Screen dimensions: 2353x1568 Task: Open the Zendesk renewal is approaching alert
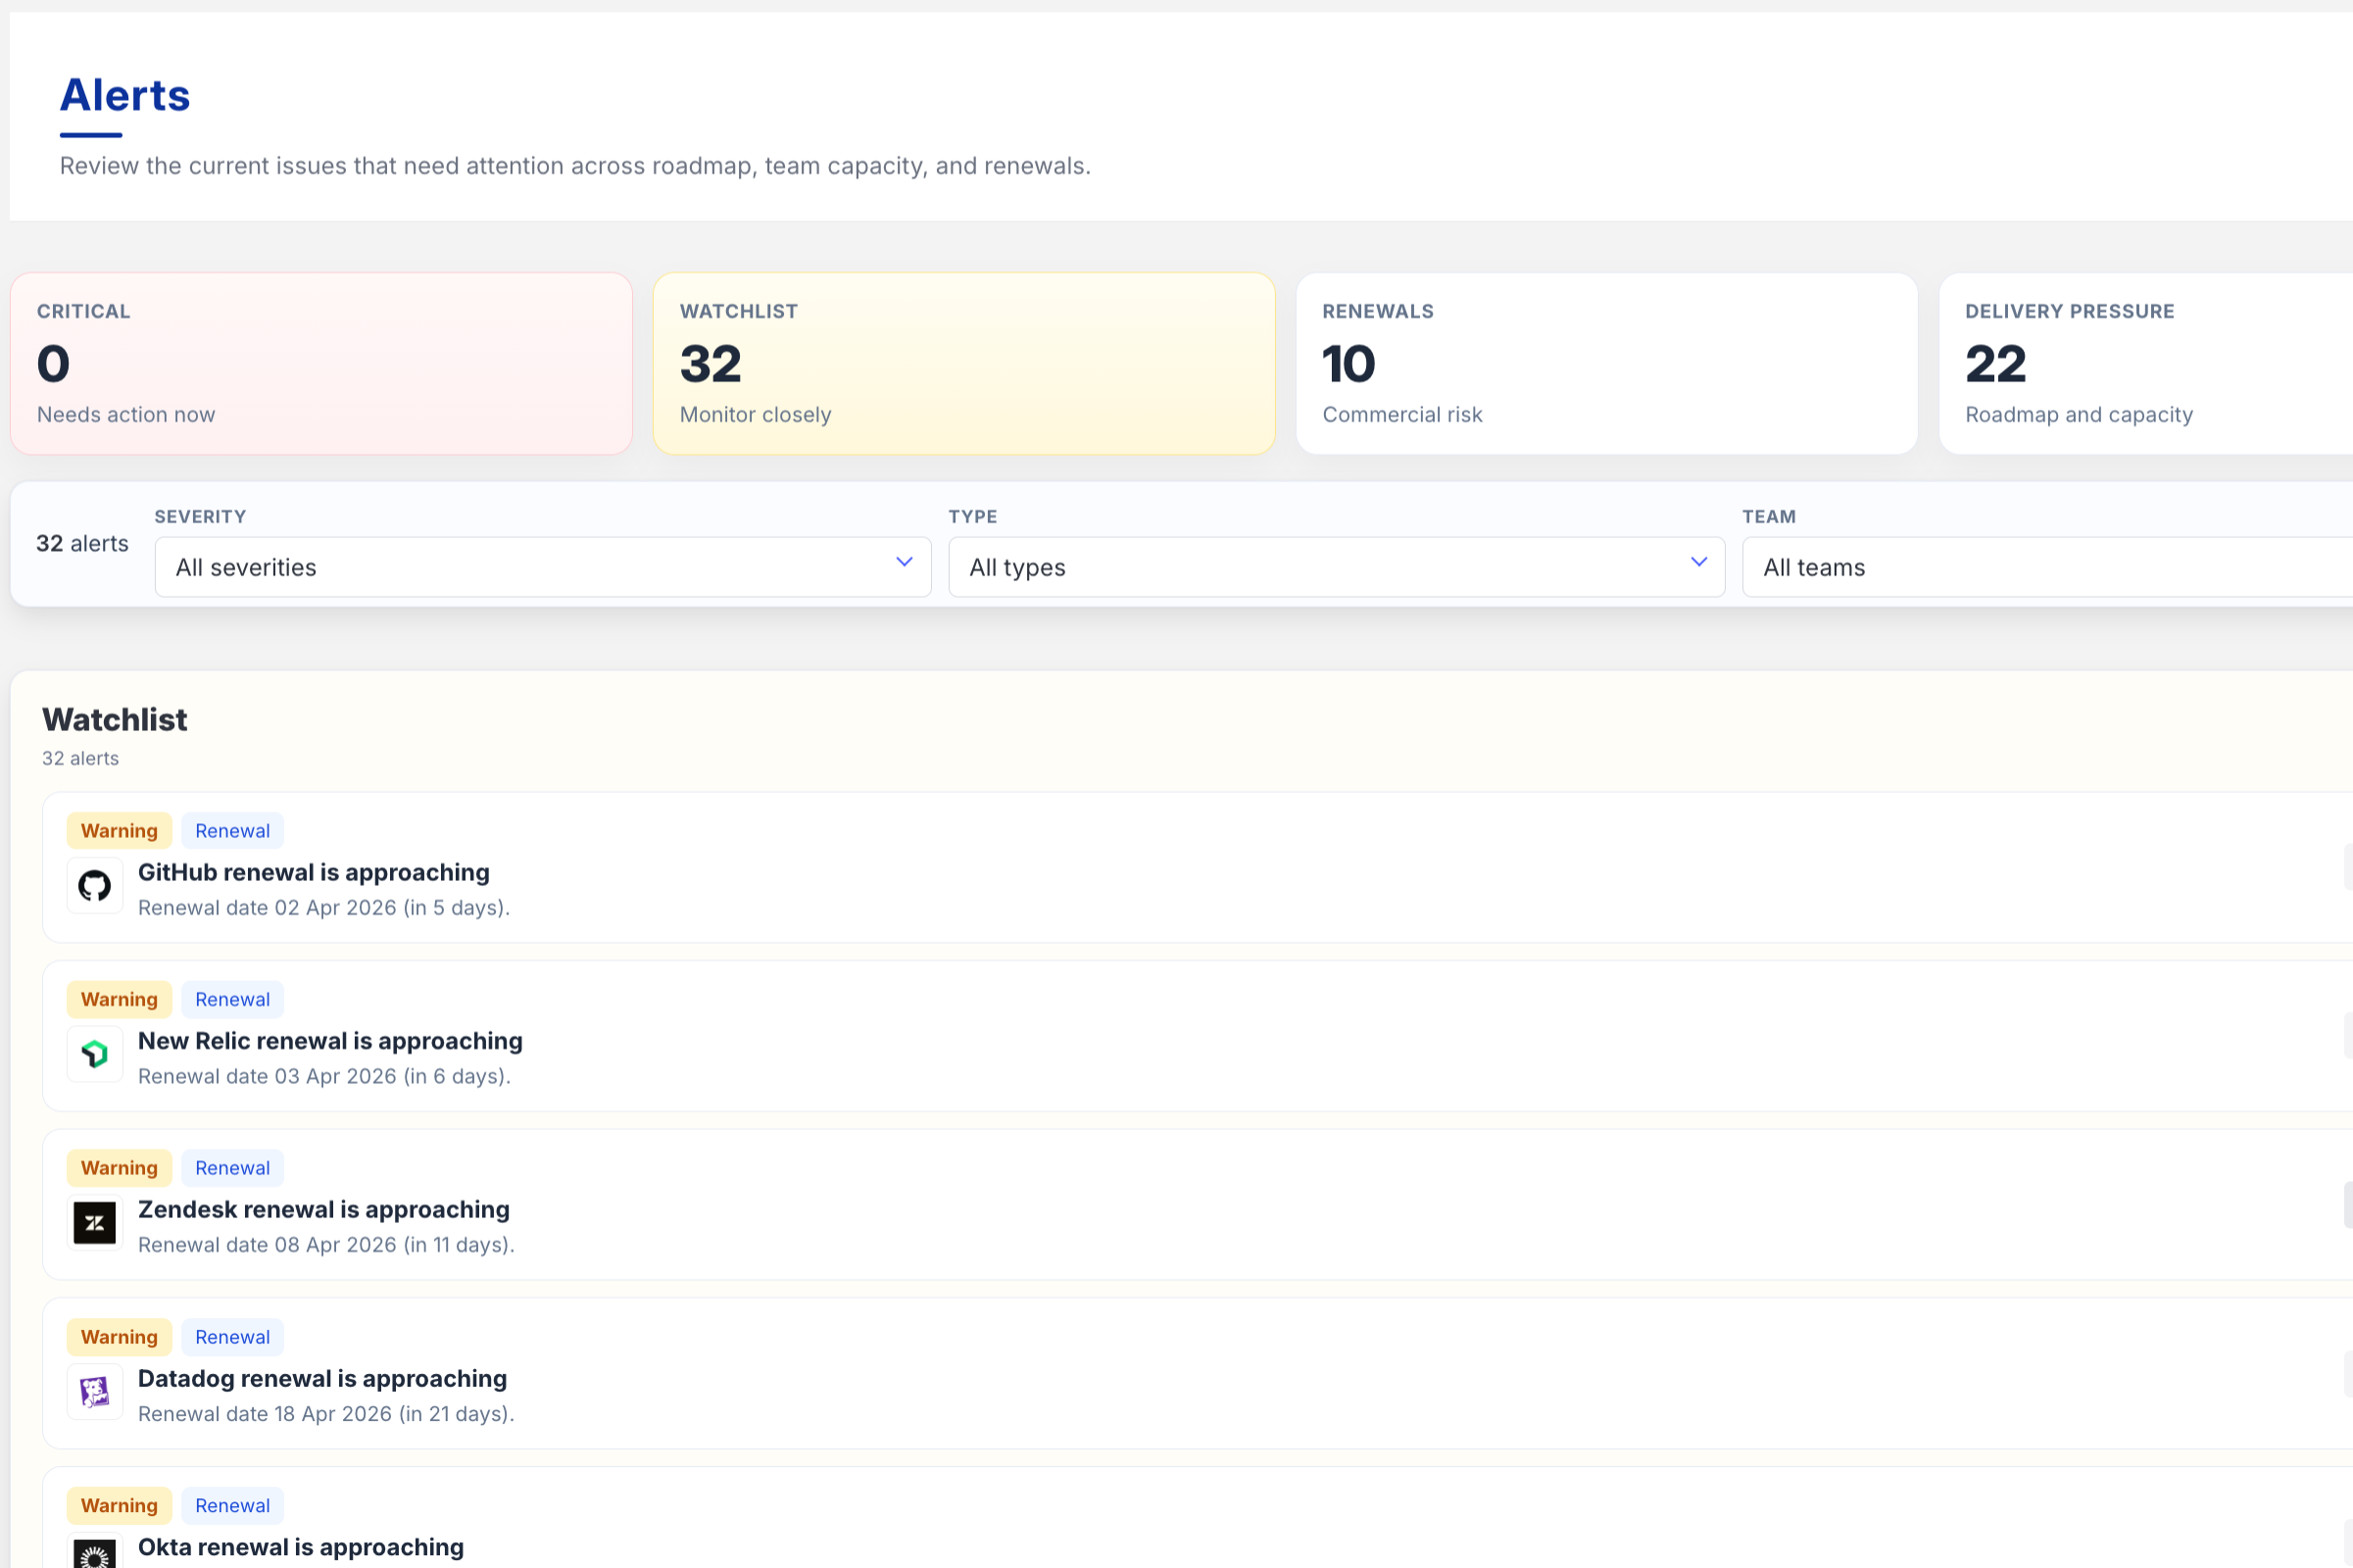(x=323, y=1209)
